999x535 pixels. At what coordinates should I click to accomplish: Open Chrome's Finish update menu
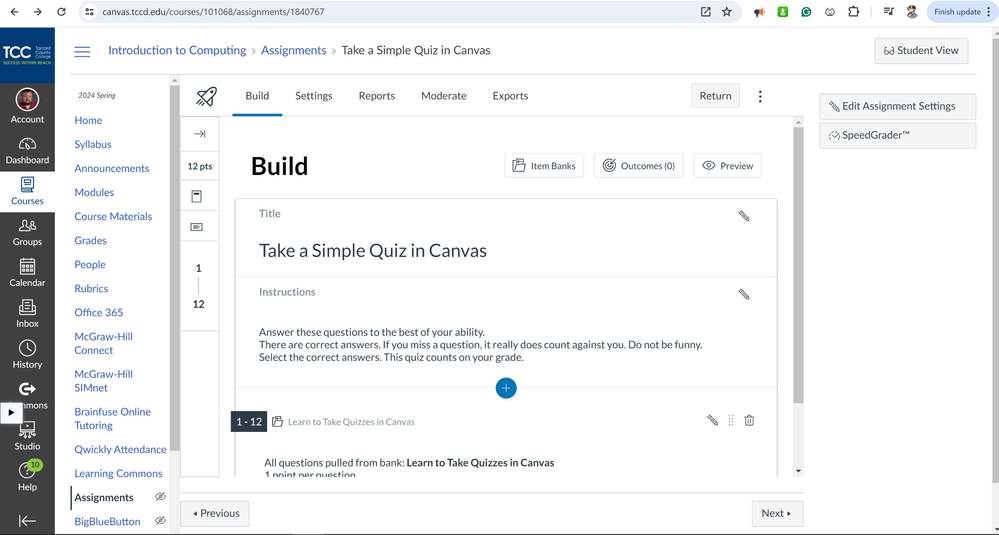pyautogui.click(x=963, y=12)
